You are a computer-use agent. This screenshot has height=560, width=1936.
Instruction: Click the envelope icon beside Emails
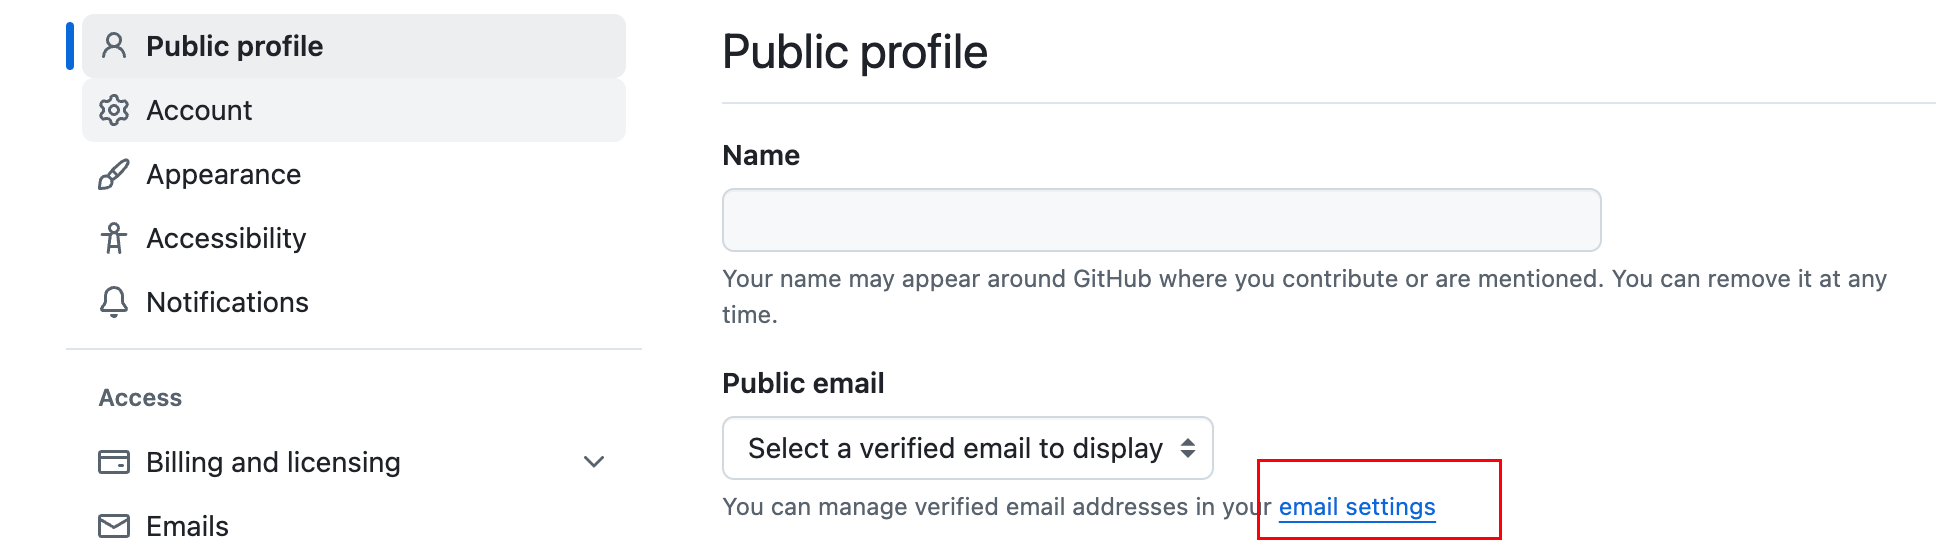[114, 526]
